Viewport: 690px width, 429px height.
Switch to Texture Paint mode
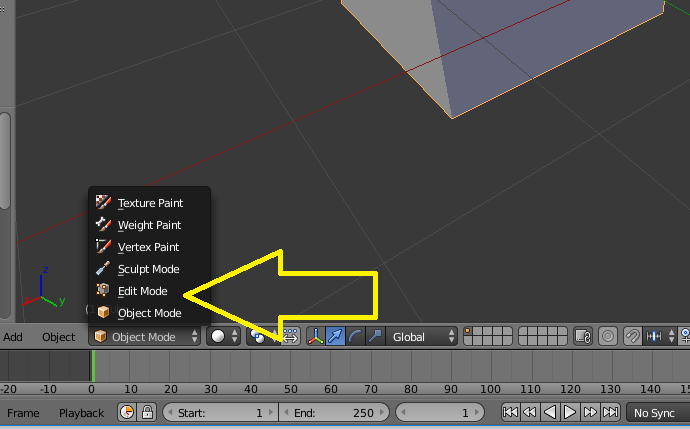pos(149,203)
